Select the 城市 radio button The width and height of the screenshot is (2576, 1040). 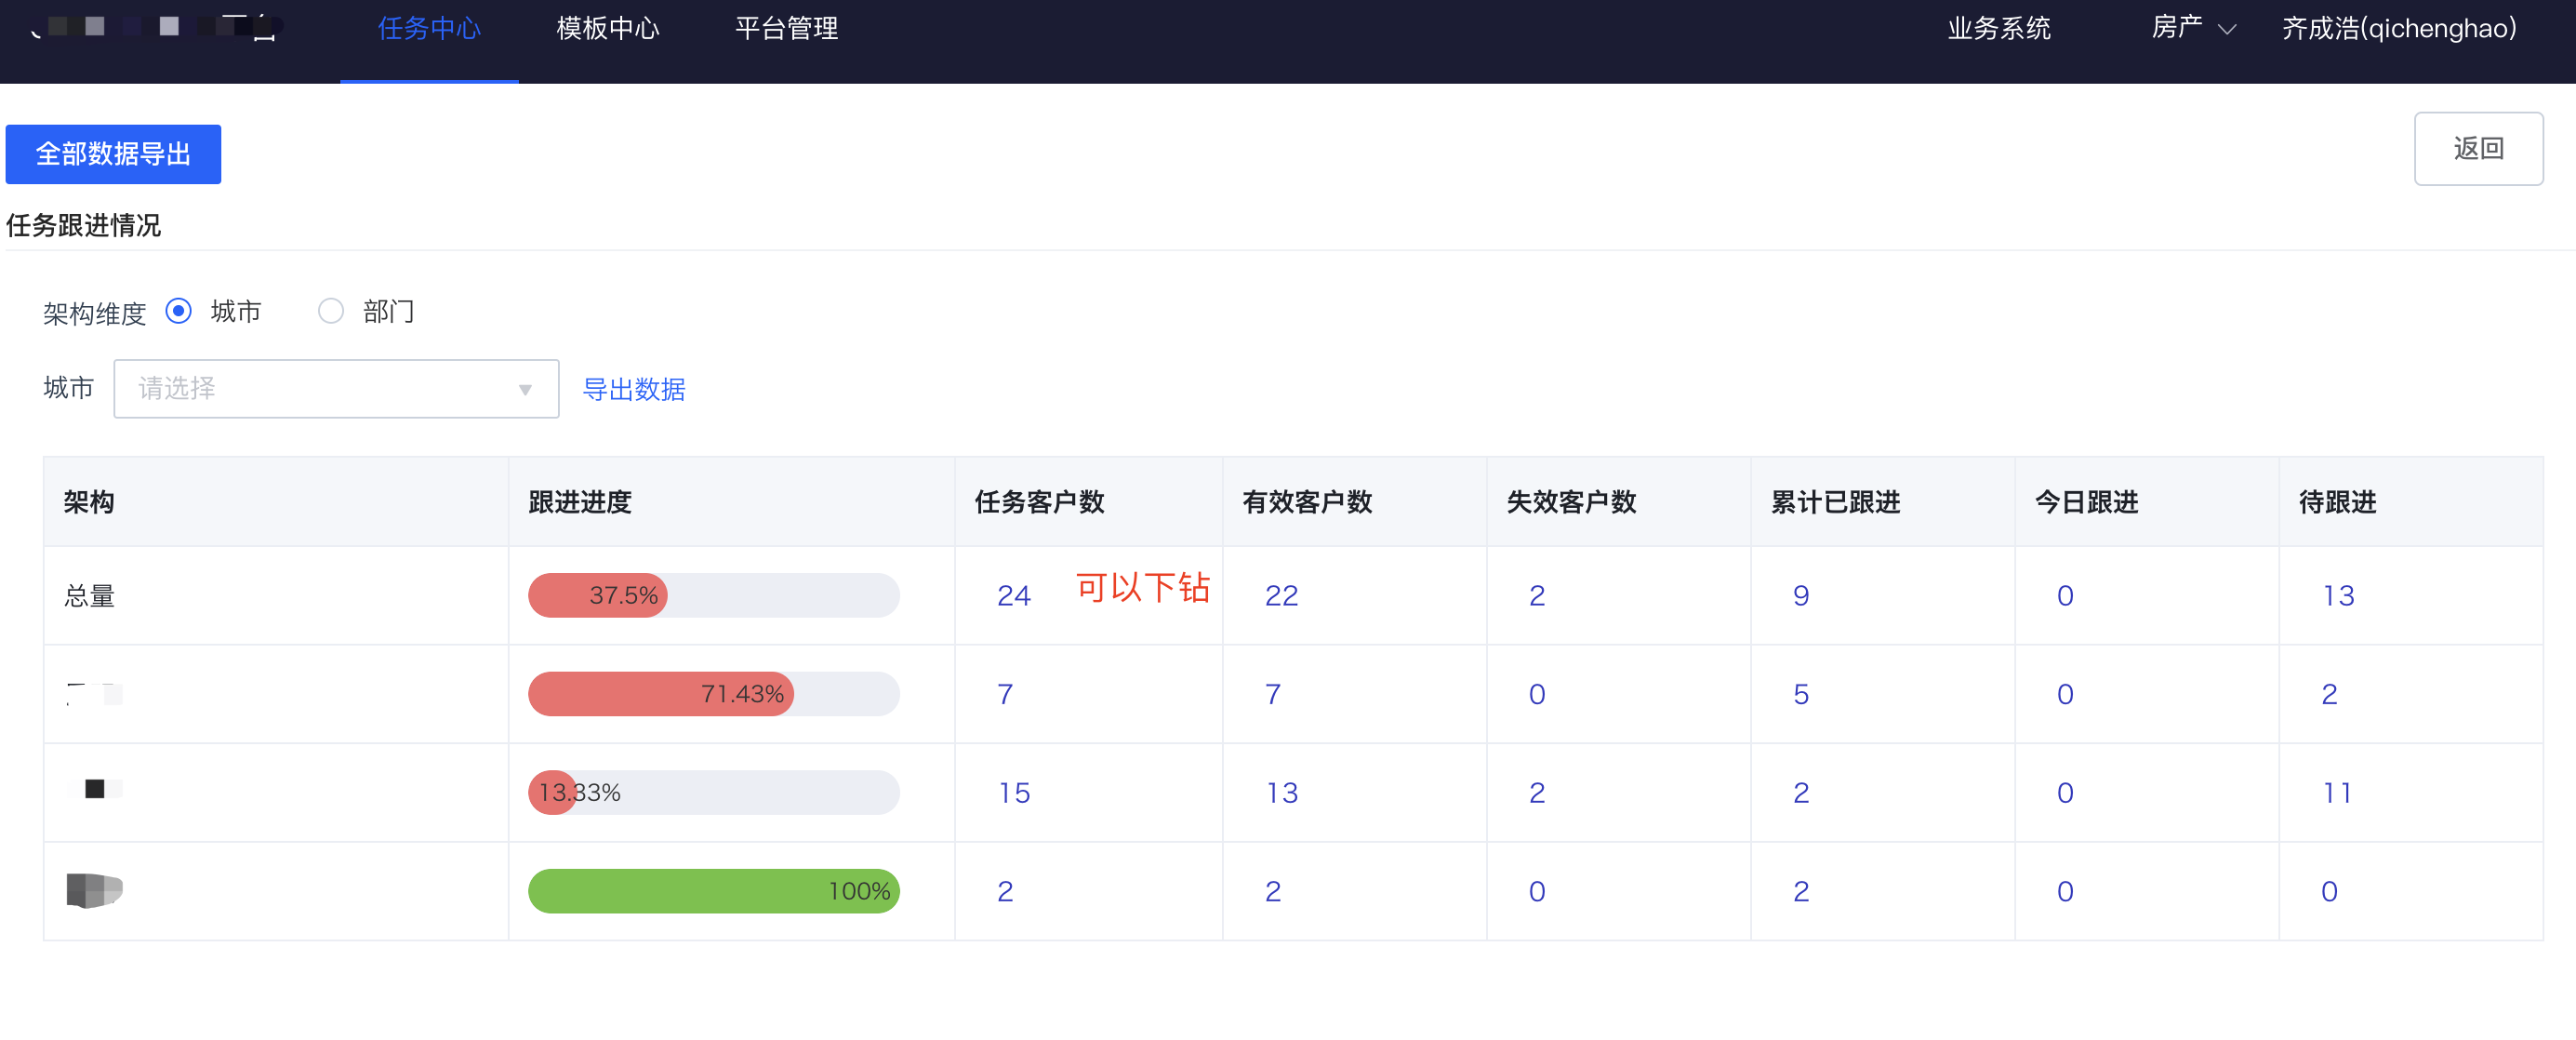pyautogui.click(x=179, y=311)
